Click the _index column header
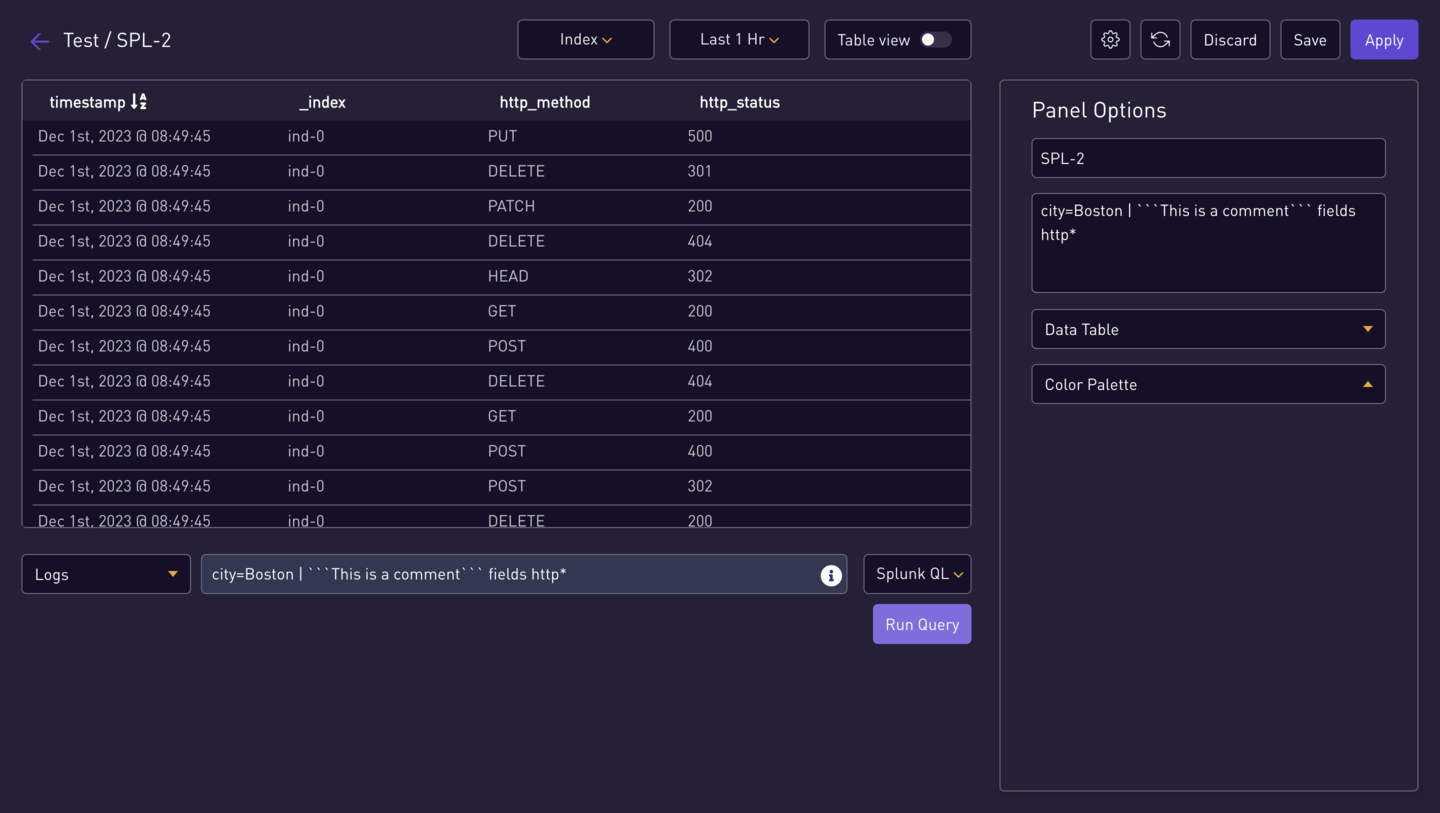Image resolution: width=1440 pixels, height=813 pixels. (x=322, y=102)
